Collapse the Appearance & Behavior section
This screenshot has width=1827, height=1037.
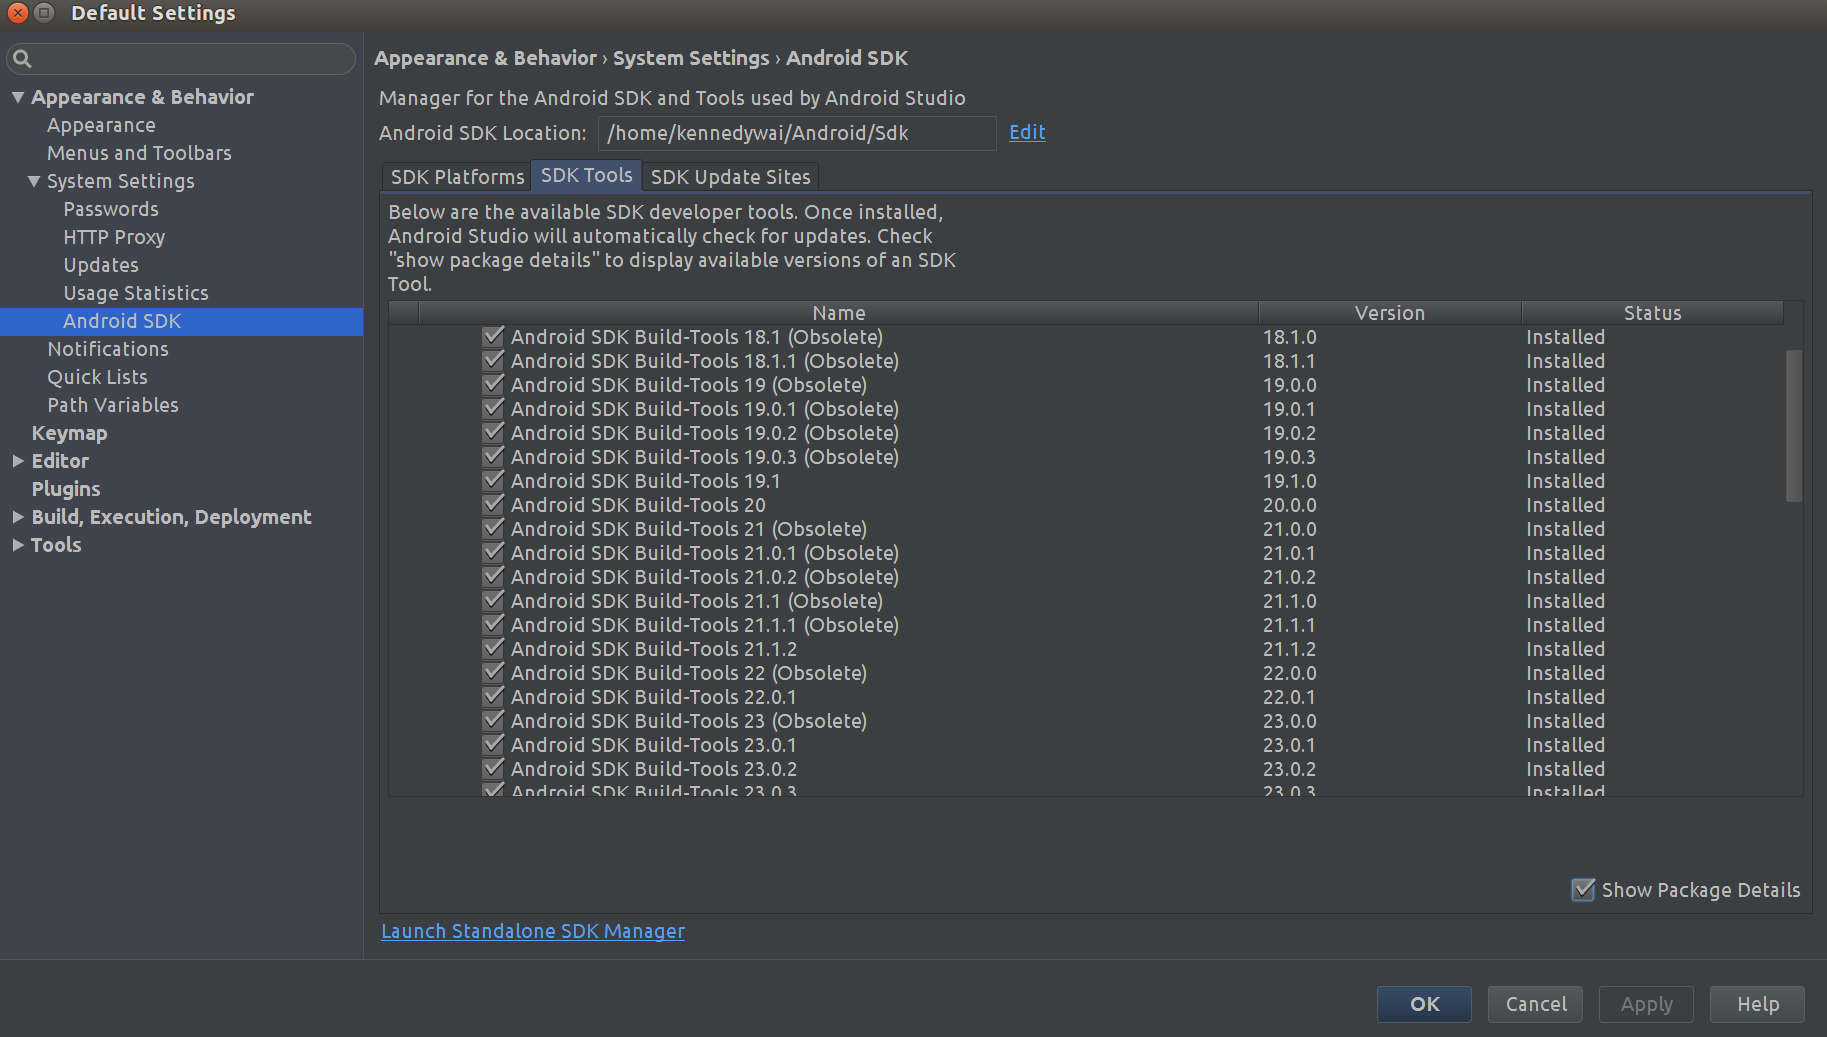tap(18, 97)
